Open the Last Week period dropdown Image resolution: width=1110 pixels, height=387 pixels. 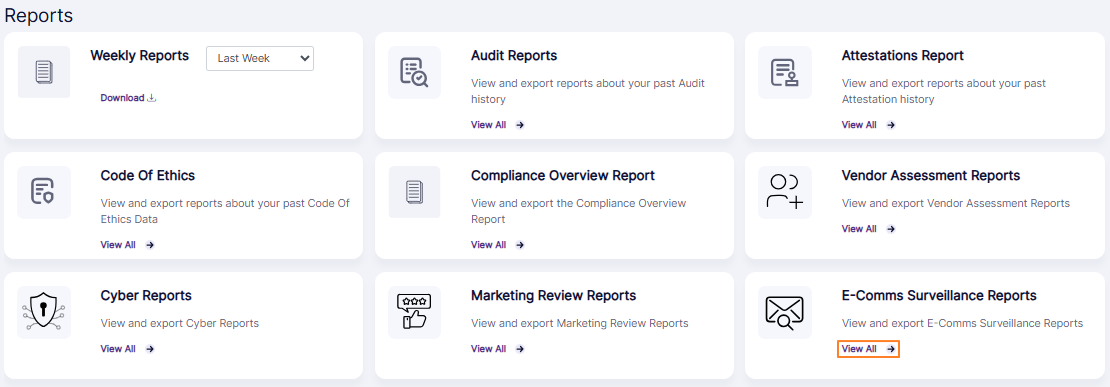tap(260, 59)
